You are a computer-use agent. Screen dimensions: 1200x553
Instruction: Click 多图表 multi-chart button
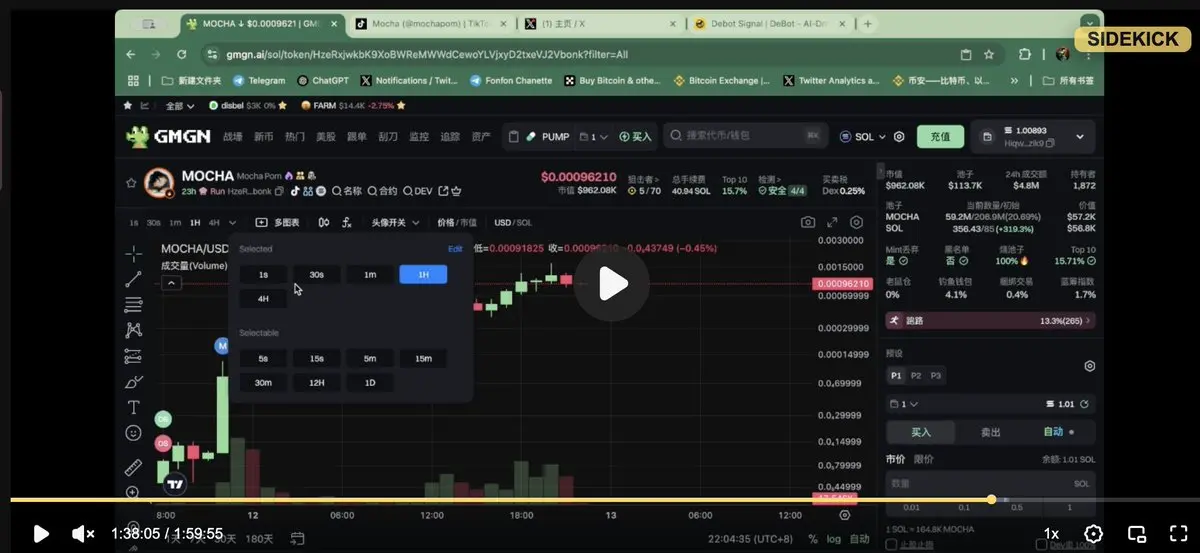(x=278, y=222)
